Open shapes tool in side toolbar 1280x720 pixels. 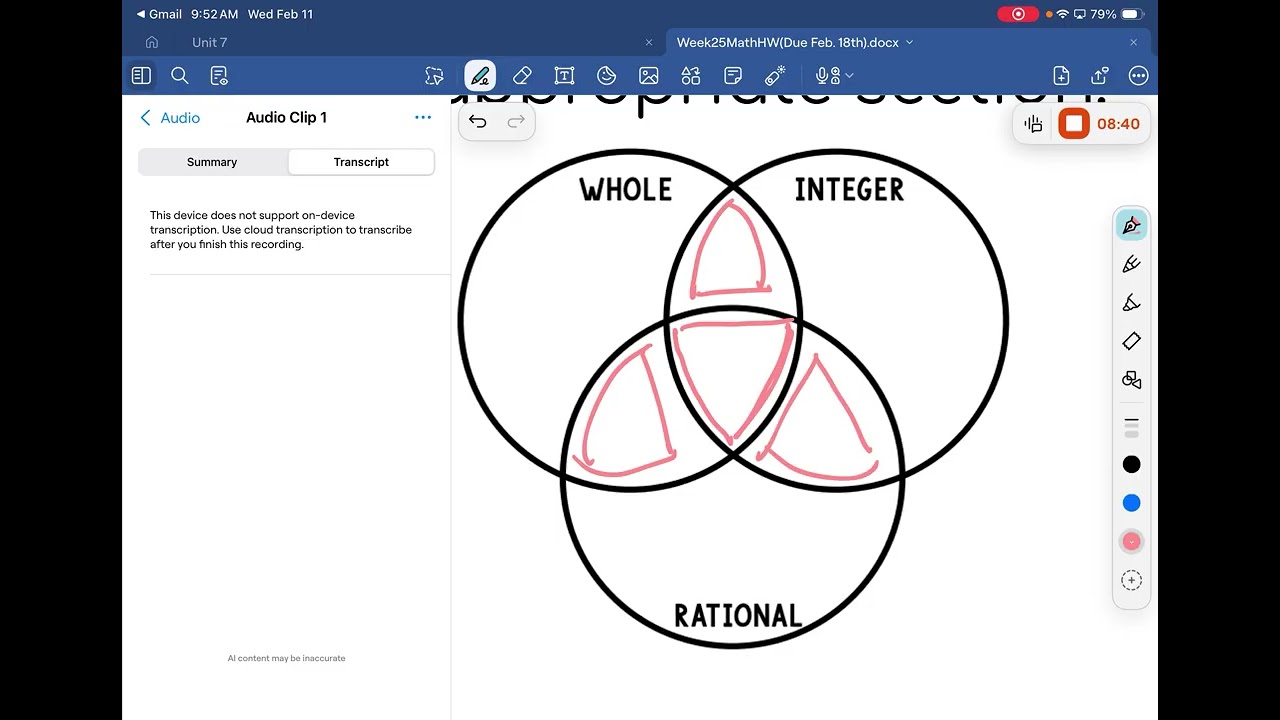tap(1132, 380)
